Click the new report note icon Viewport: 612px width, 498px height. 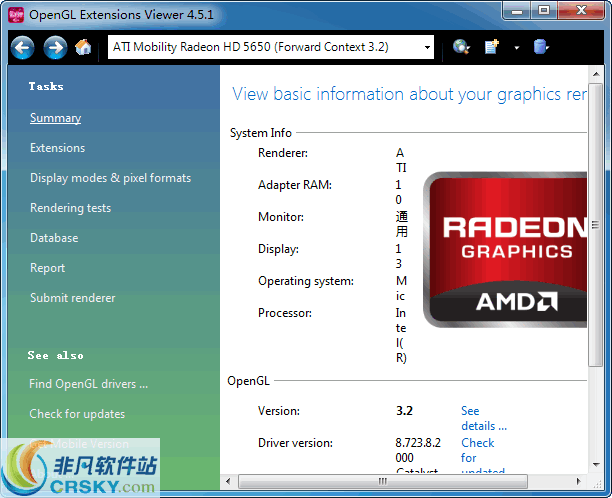point(491,47)
